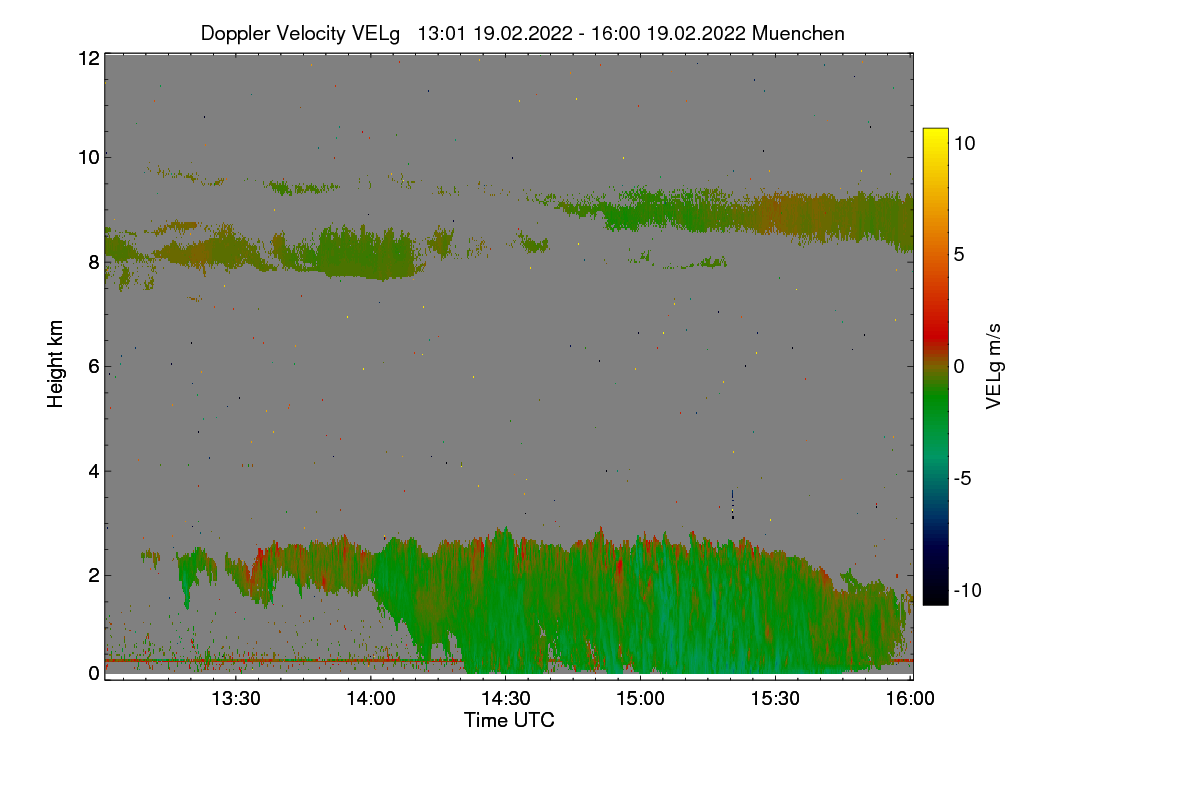Click colorbar tick label '-10'
The height and width of the screenshot is (800, 1200).
point(967,591)
